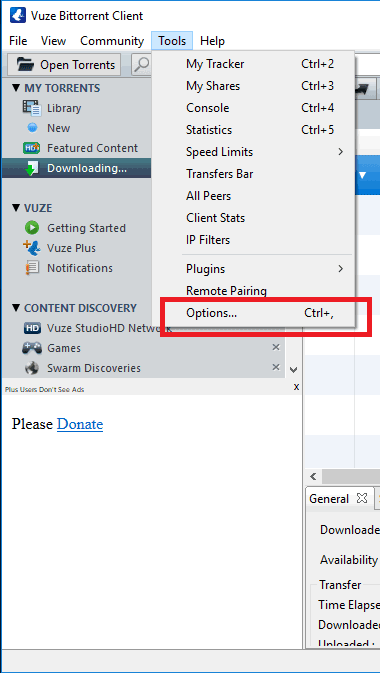This screenshot has width=380, height=673.
Task: Select the Featured Content HD icon
Action: point(31,148)
